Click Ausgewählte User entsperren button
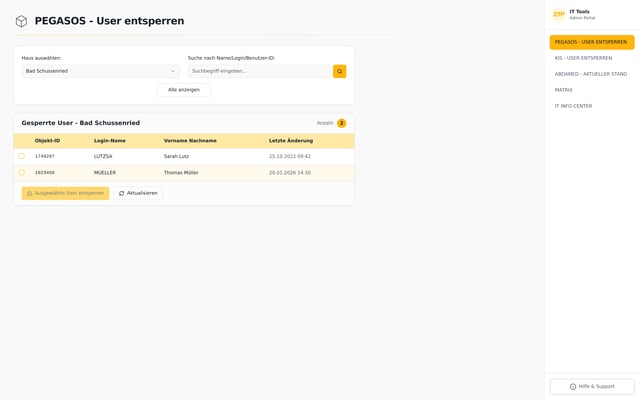 [65, 193]
